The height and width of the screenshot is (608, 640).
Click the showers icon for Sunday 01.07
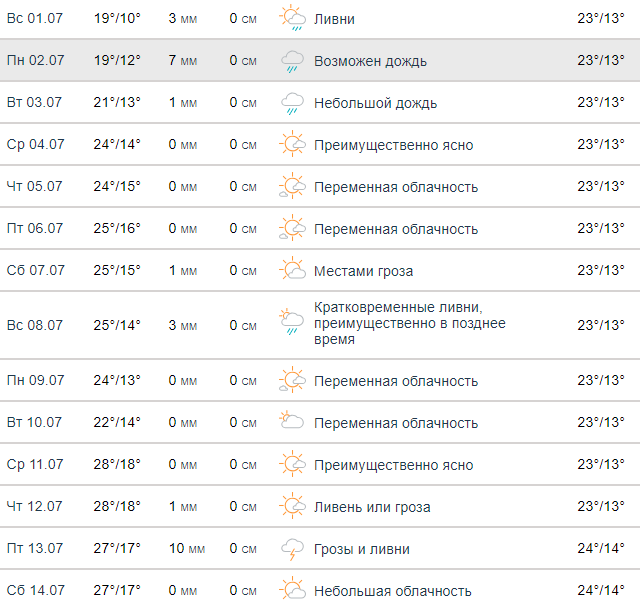[x=292, y=19]
